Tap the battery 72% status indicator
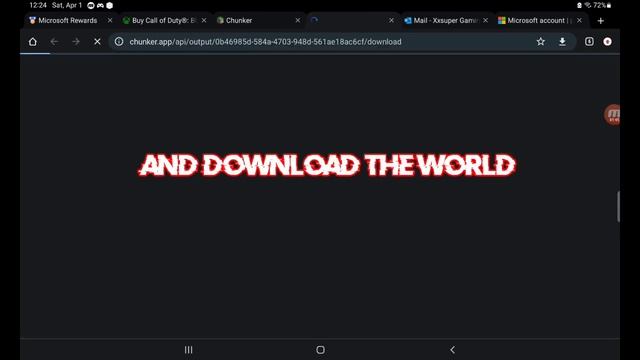The height and width of the screenshot is (360, 640). (x=602, y=5)
